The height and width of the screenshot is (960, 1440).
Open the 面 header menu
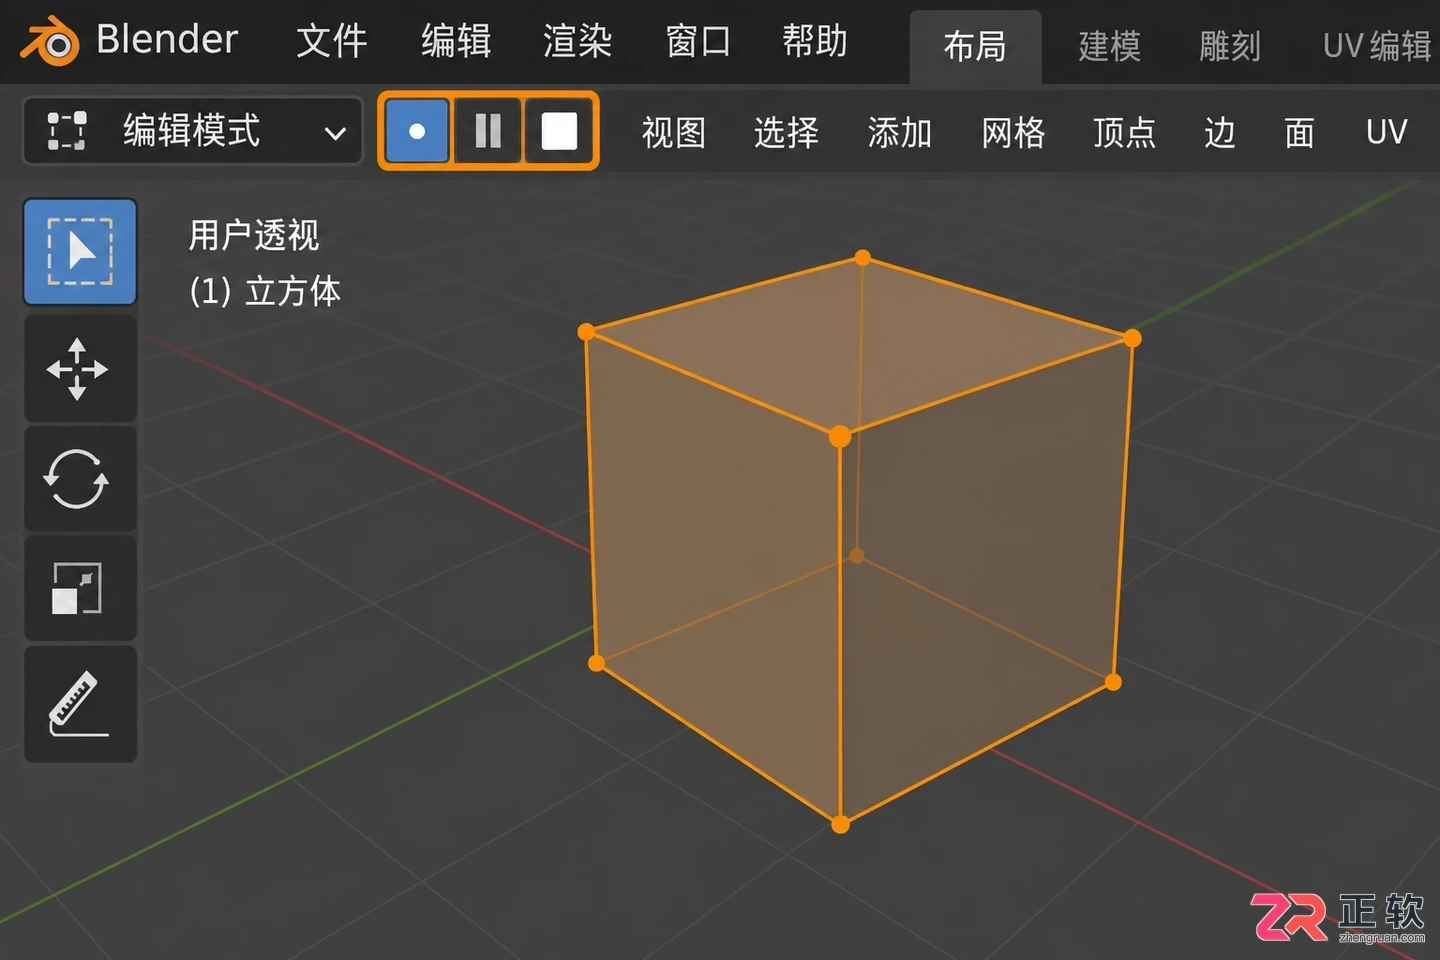click(1299, 132)
